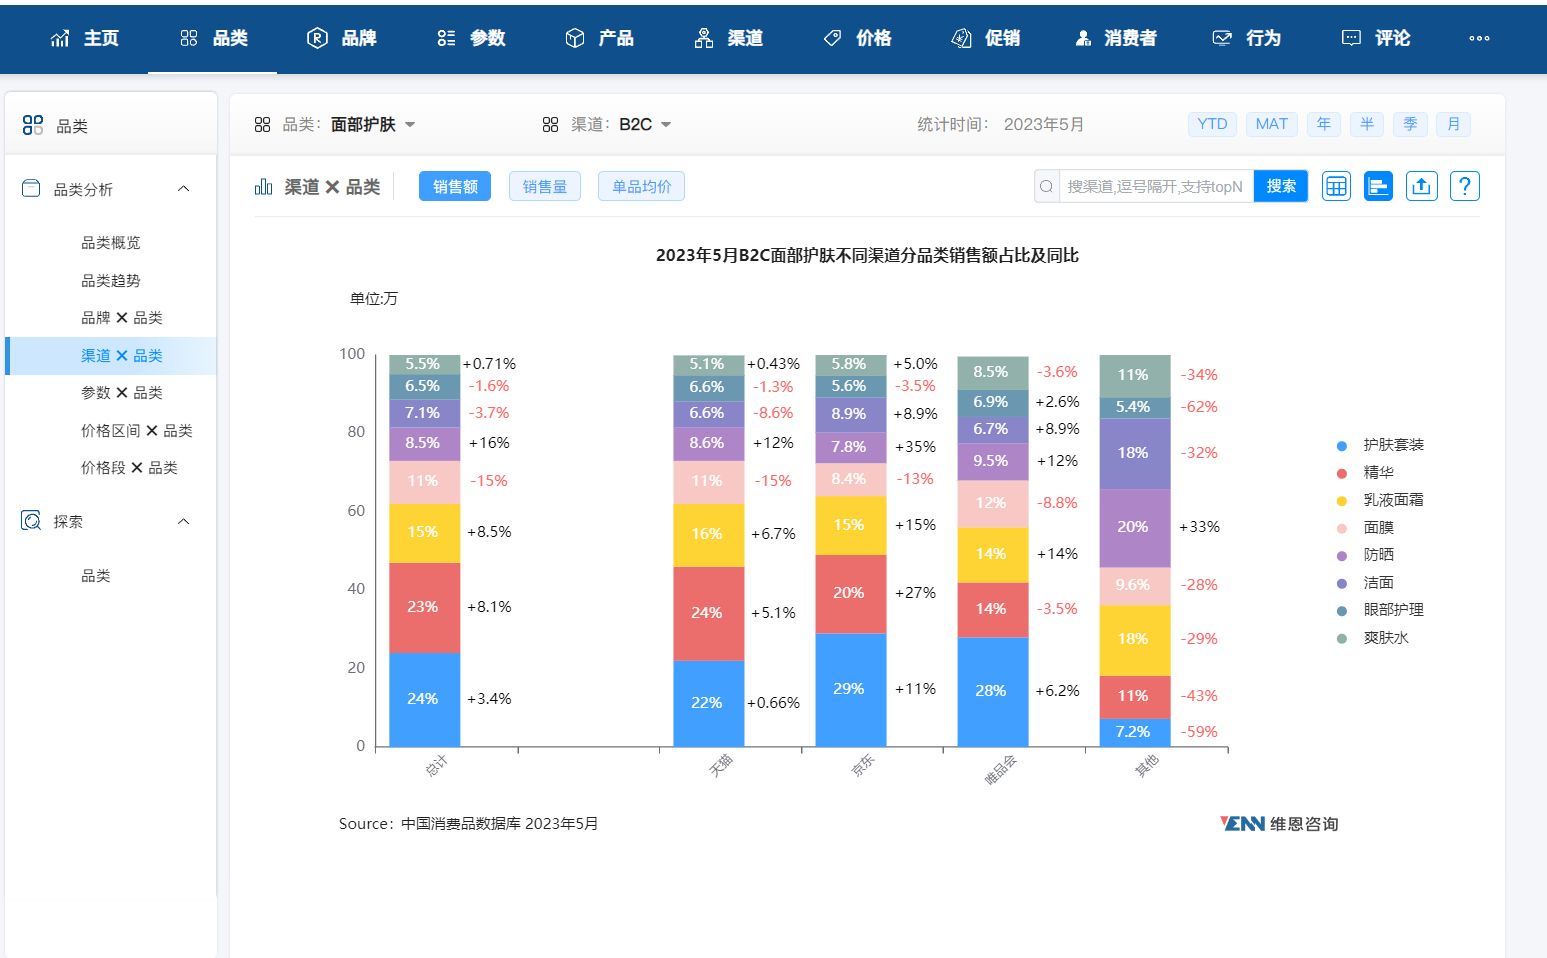Toggle 洁面 legend swatch
This screenshot has width=1547, height=958.
coord(1342,583)
